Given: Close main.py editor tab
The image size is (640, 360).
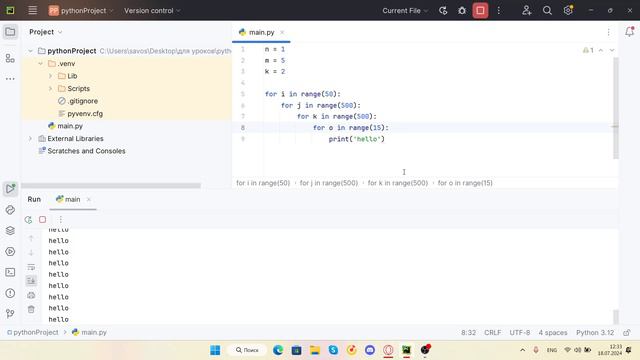Looking at the screenshot, I should [282, 32].
